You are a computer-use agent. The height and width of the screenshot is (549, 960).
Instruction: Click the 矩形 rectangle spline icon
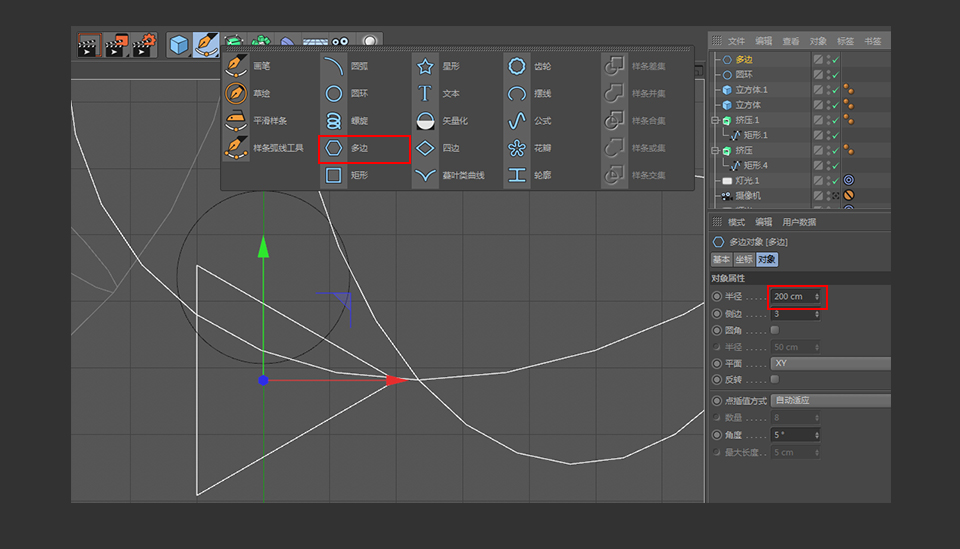334,176
